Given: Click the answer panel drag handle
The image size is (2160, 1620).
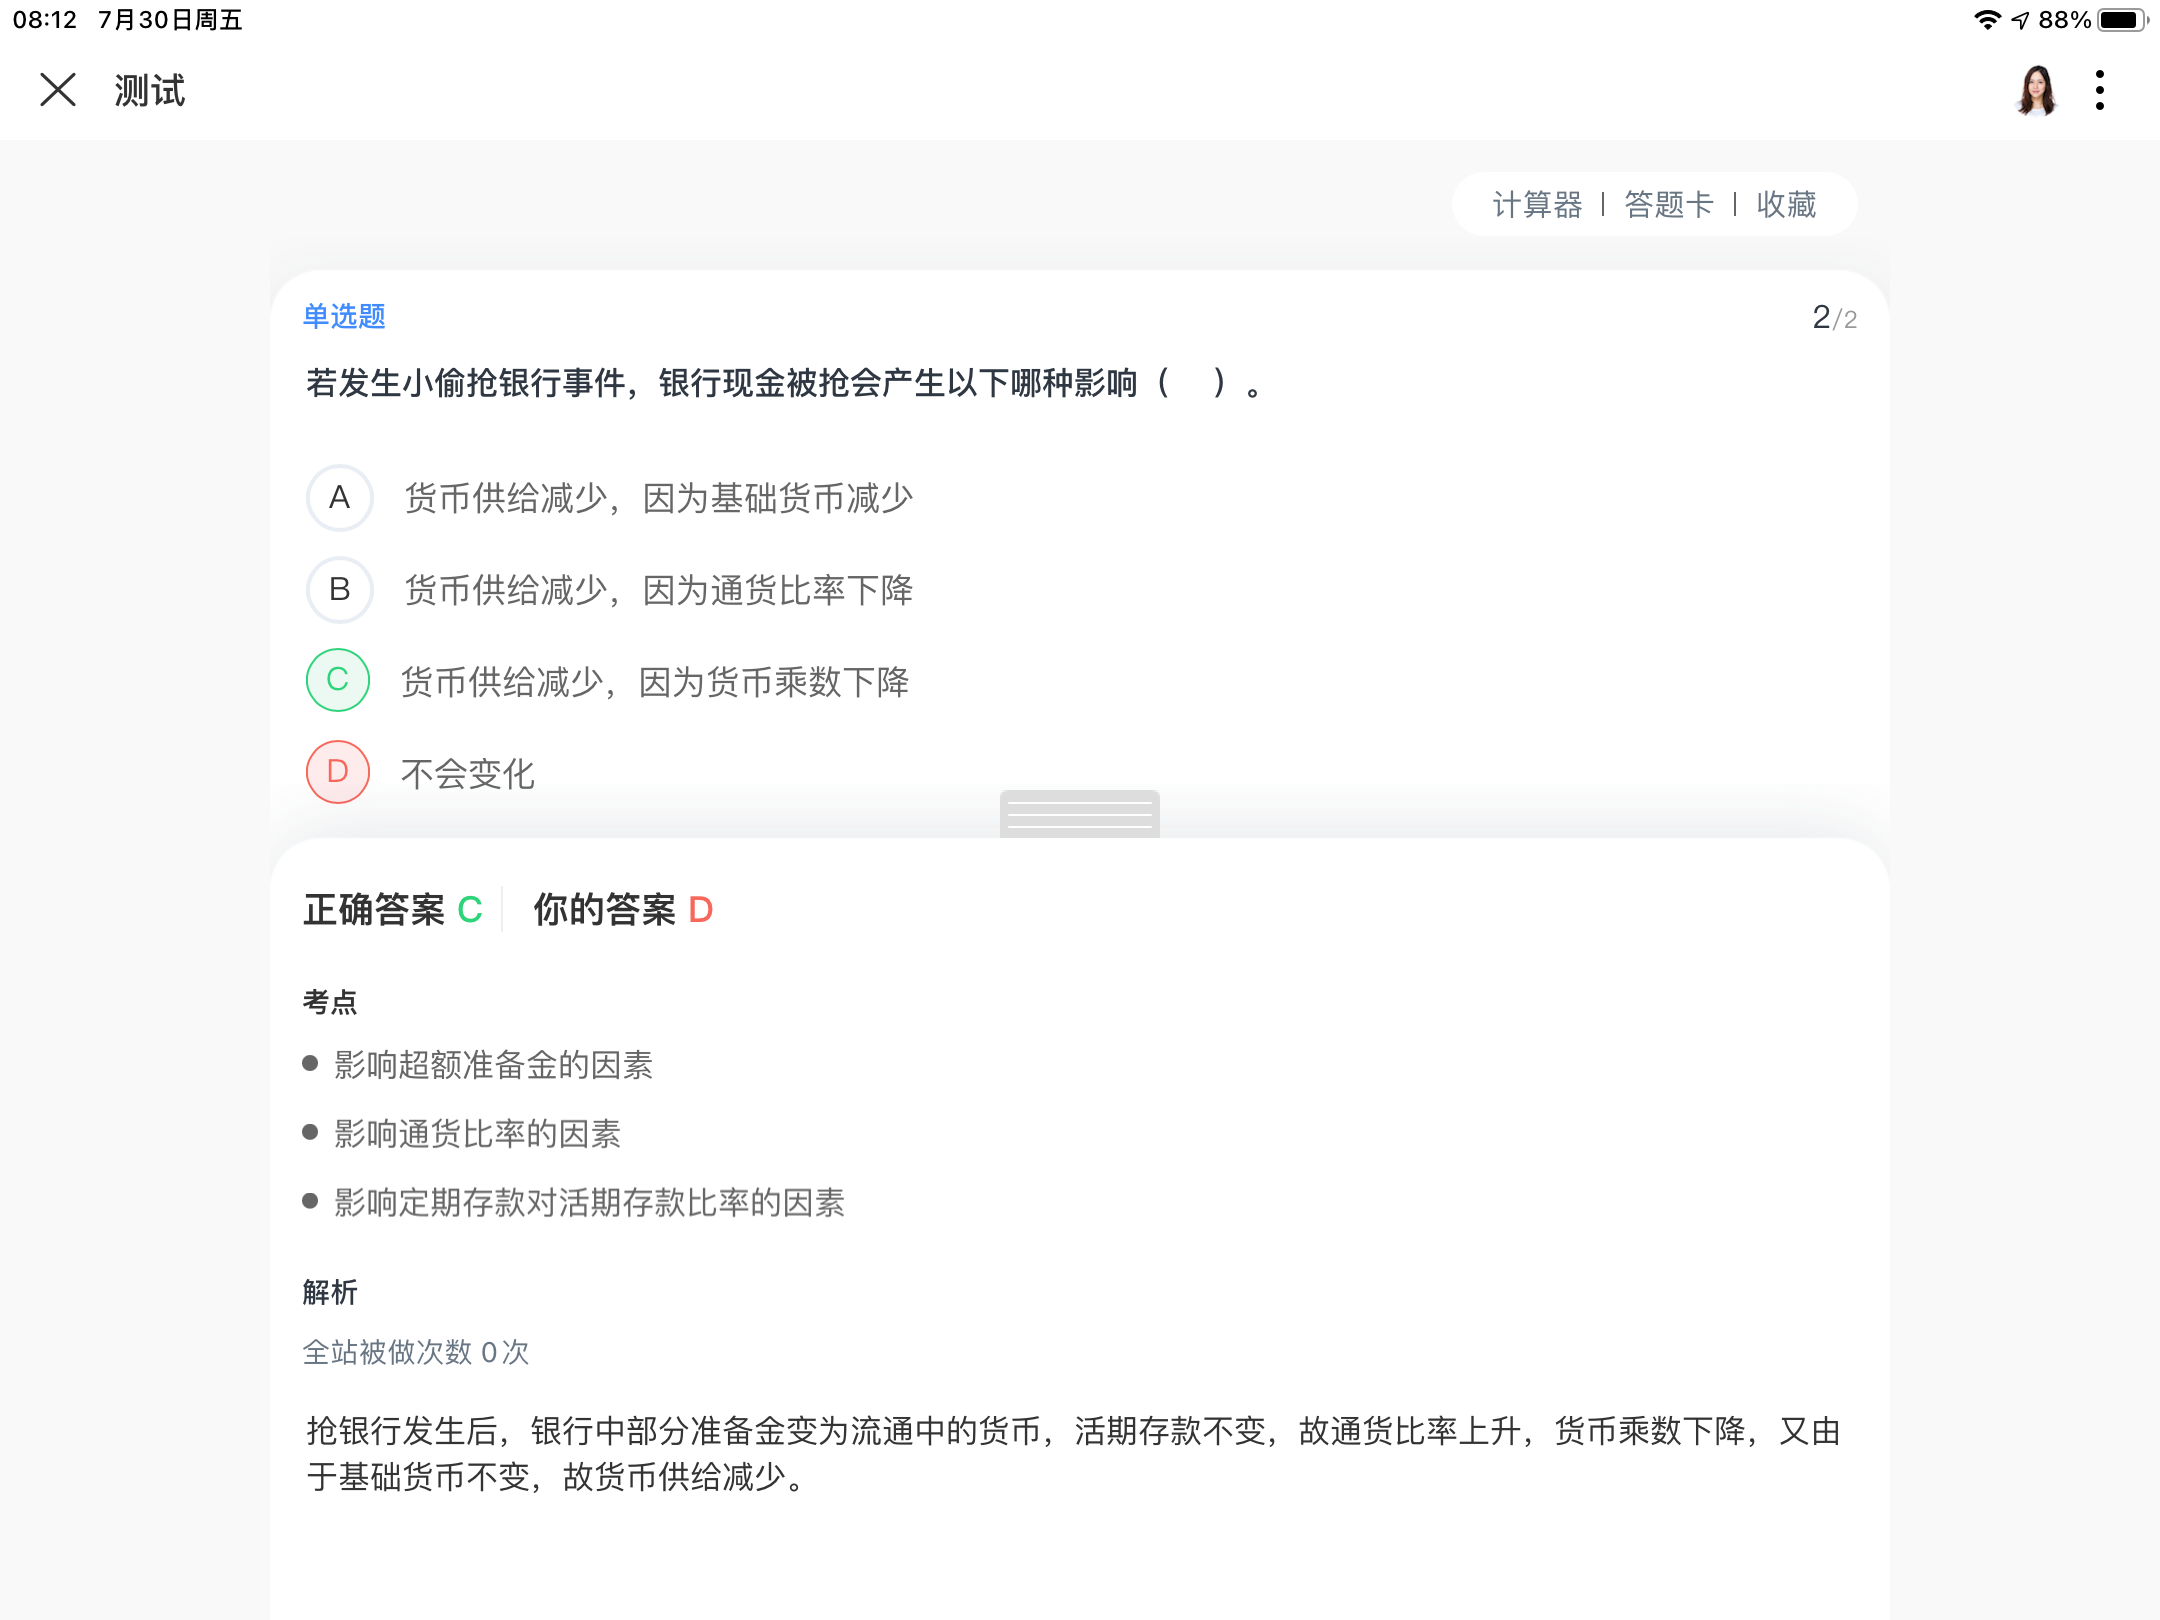Looking at the screenshot, I should point(1079,814).
